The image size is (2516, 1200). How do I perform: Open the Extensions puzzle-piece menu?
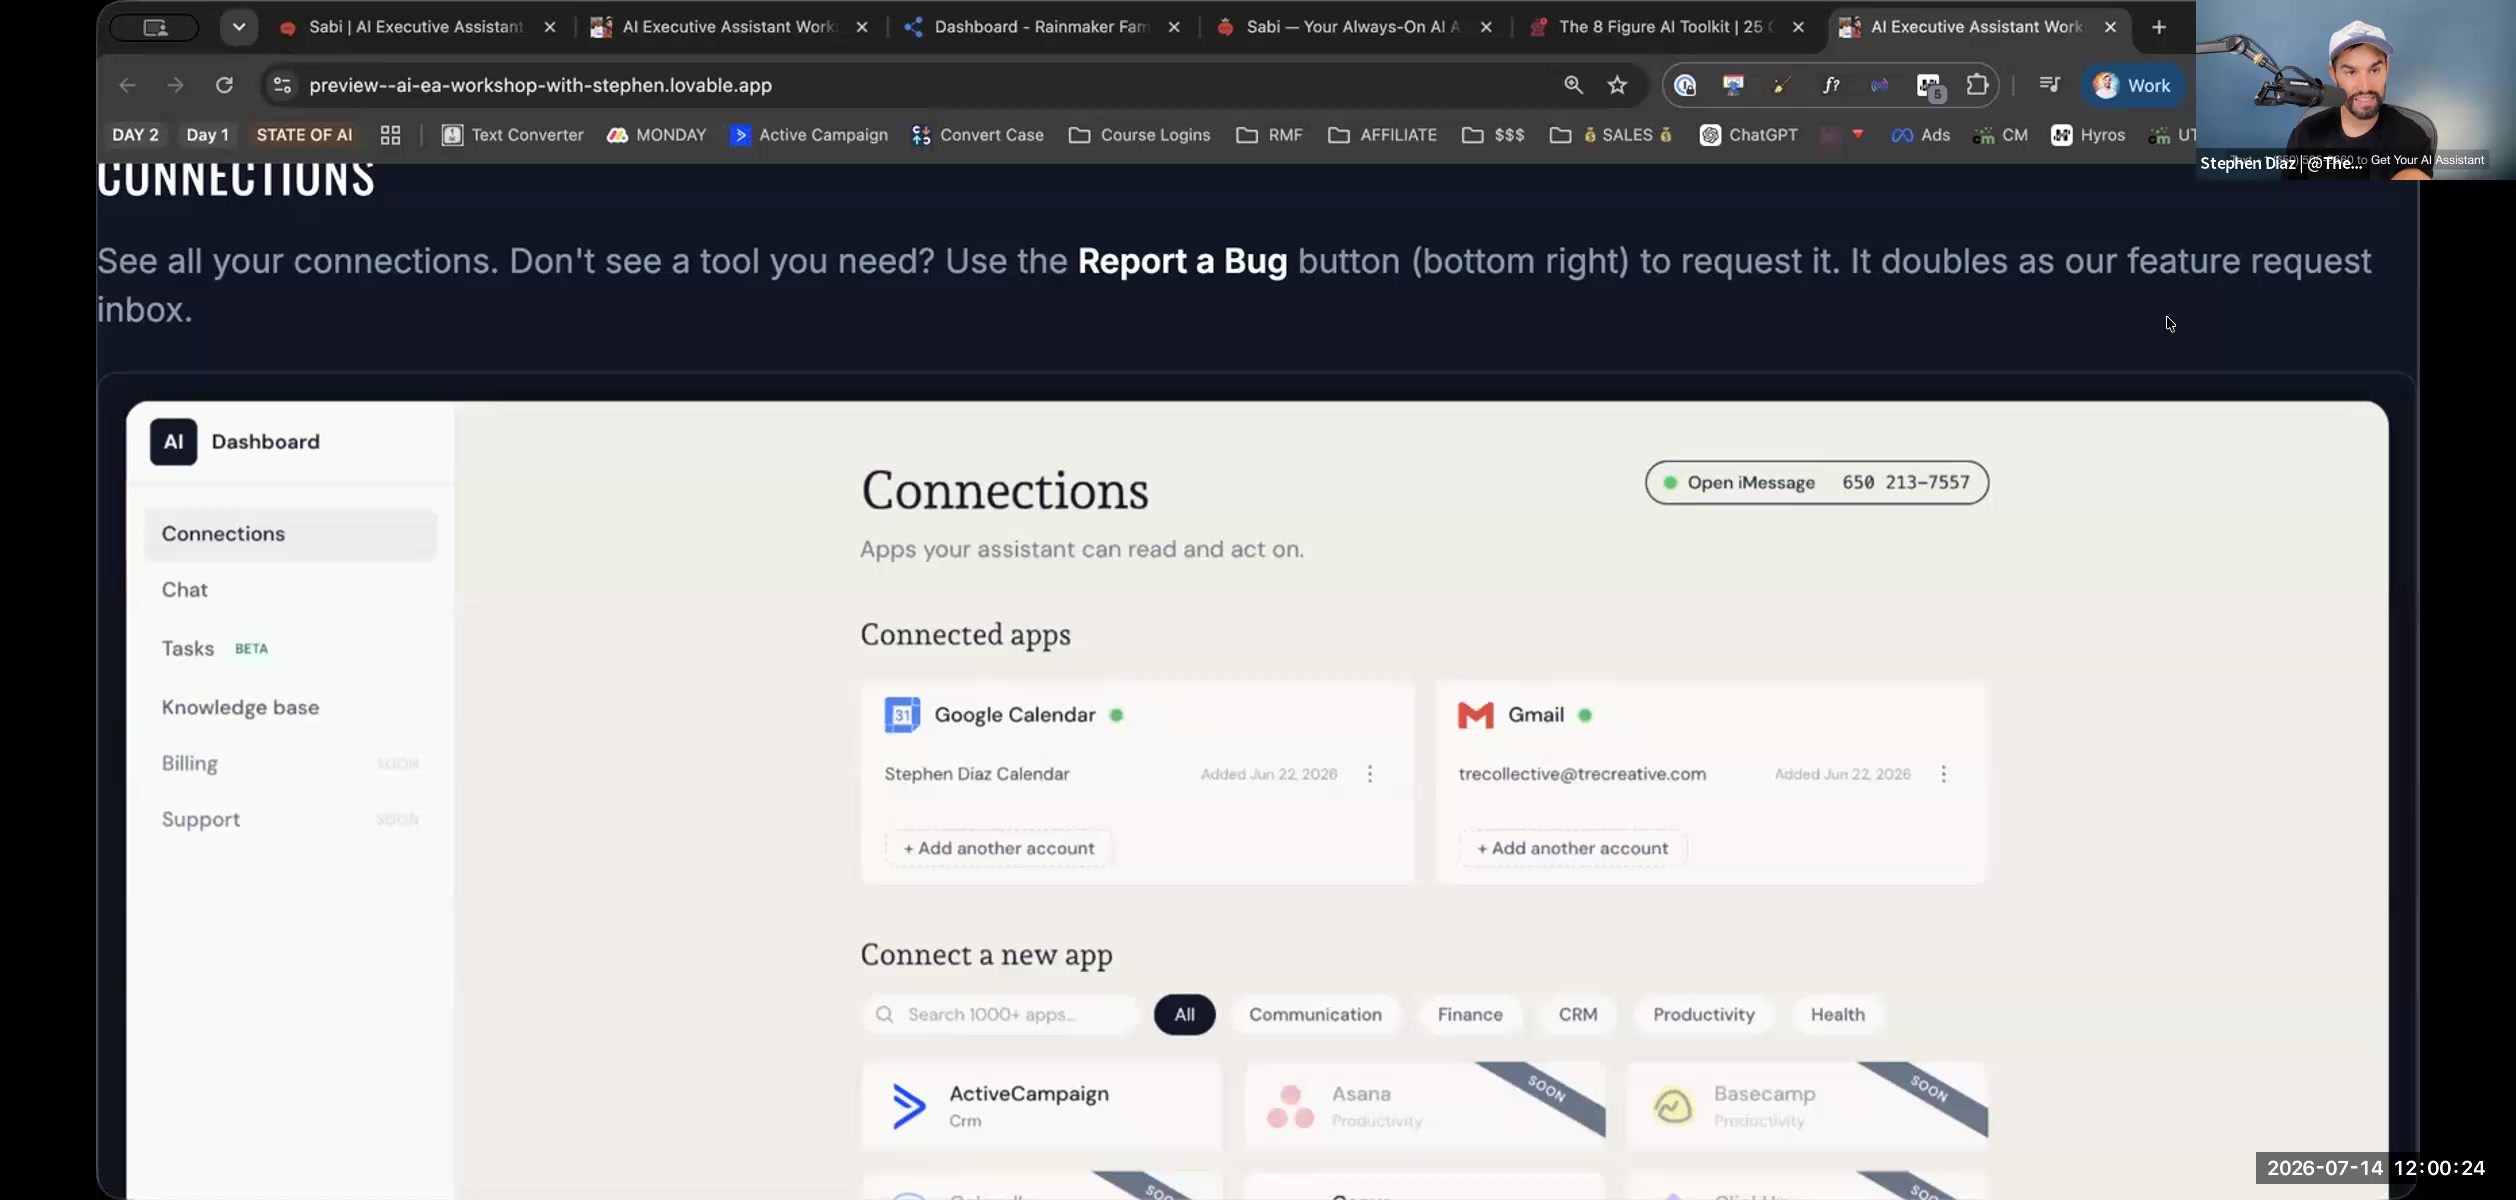pos(1977,85)
